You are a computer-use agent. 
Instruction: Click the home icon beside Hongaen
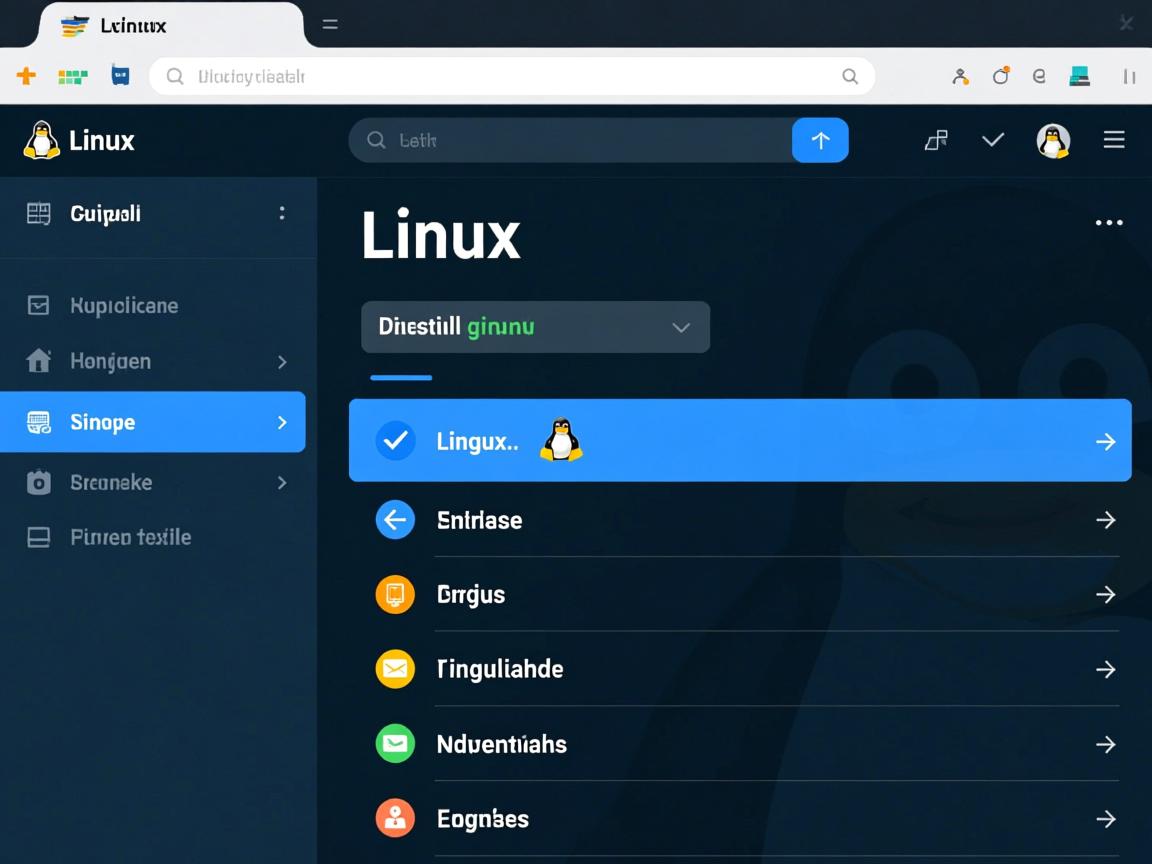pyautogui.click(x=38, y=361)
